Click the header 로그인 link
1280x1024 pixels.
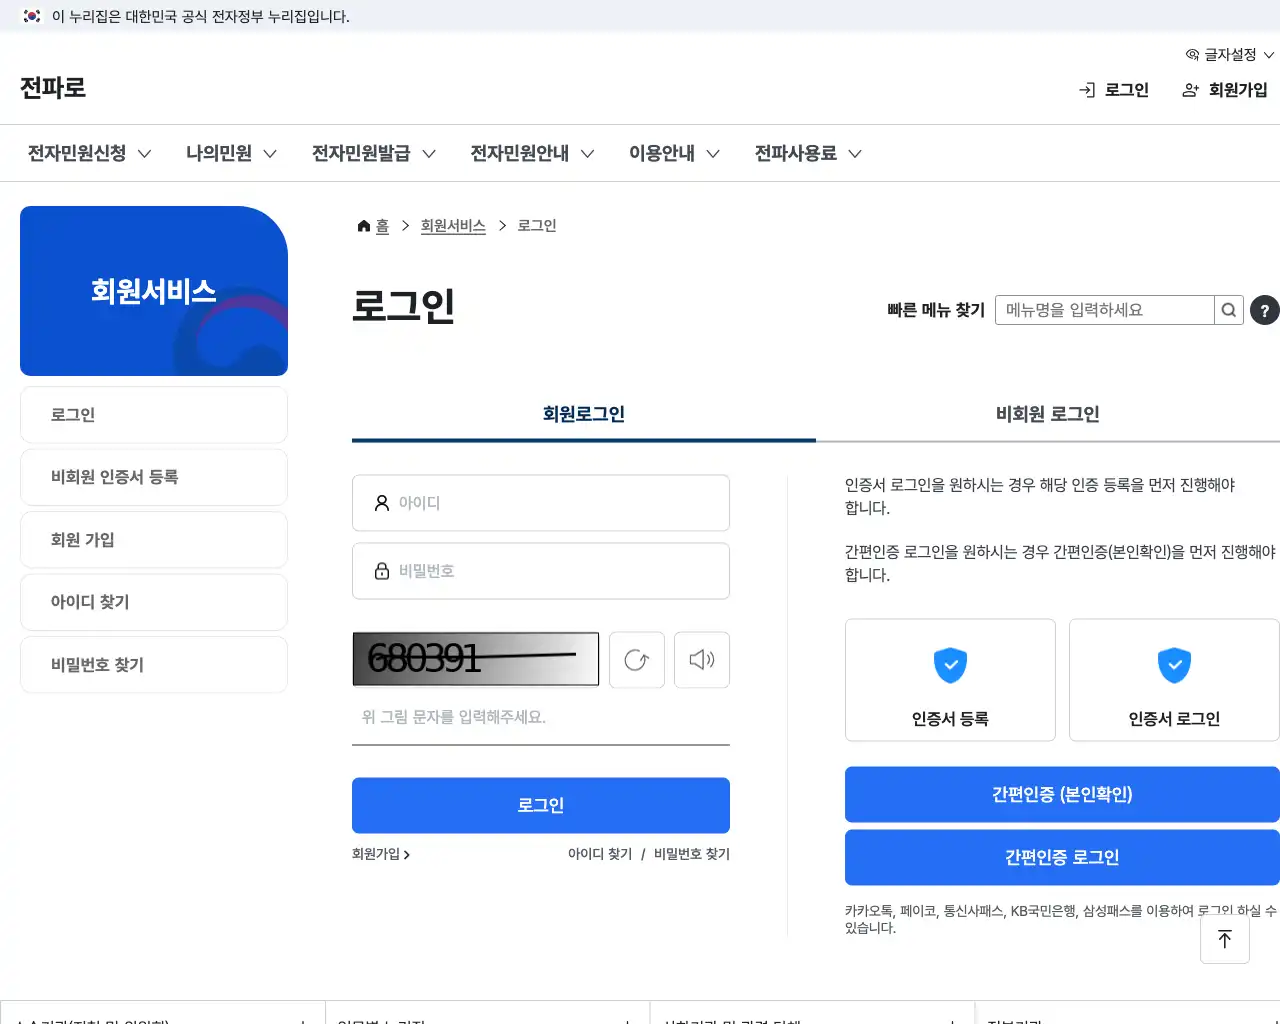pos(1114,90)
